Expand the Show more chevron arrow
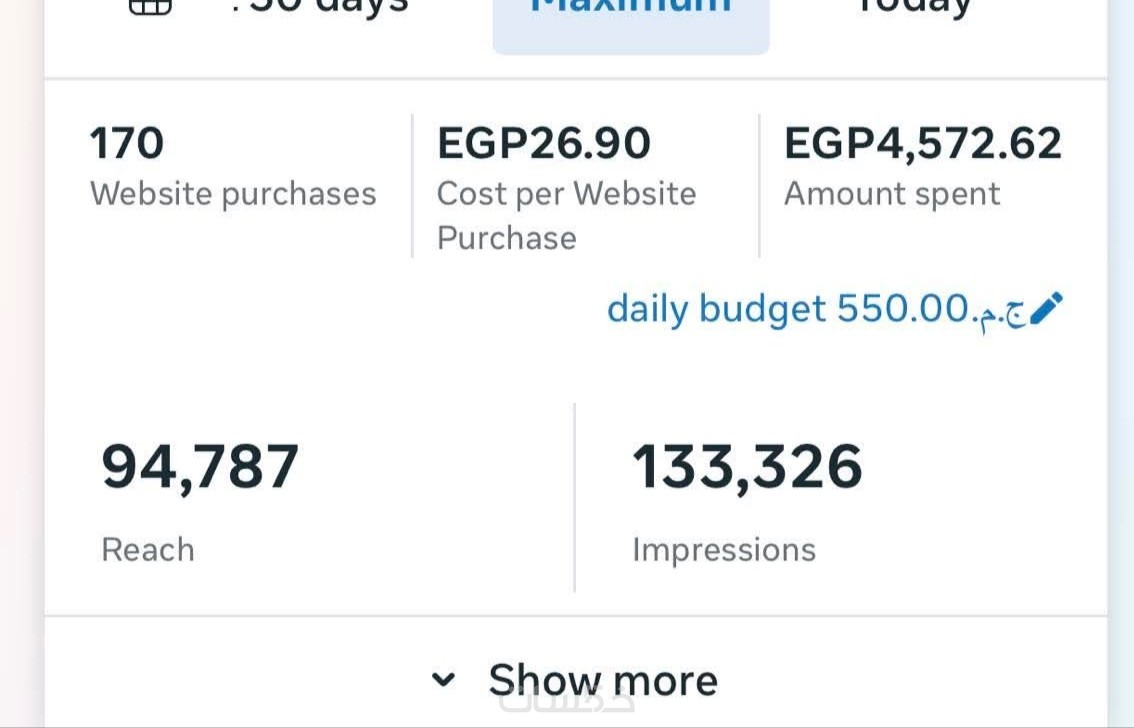 tap(443, 680)
